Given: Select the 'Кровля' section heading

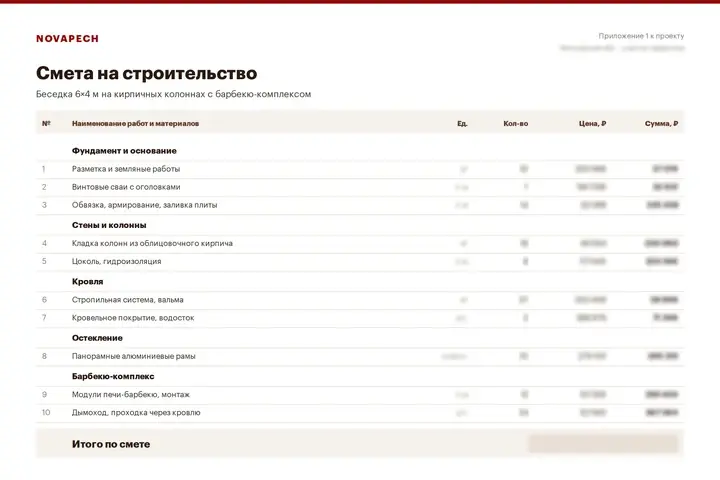Looking at the screenshot, I should pos(87,282).
